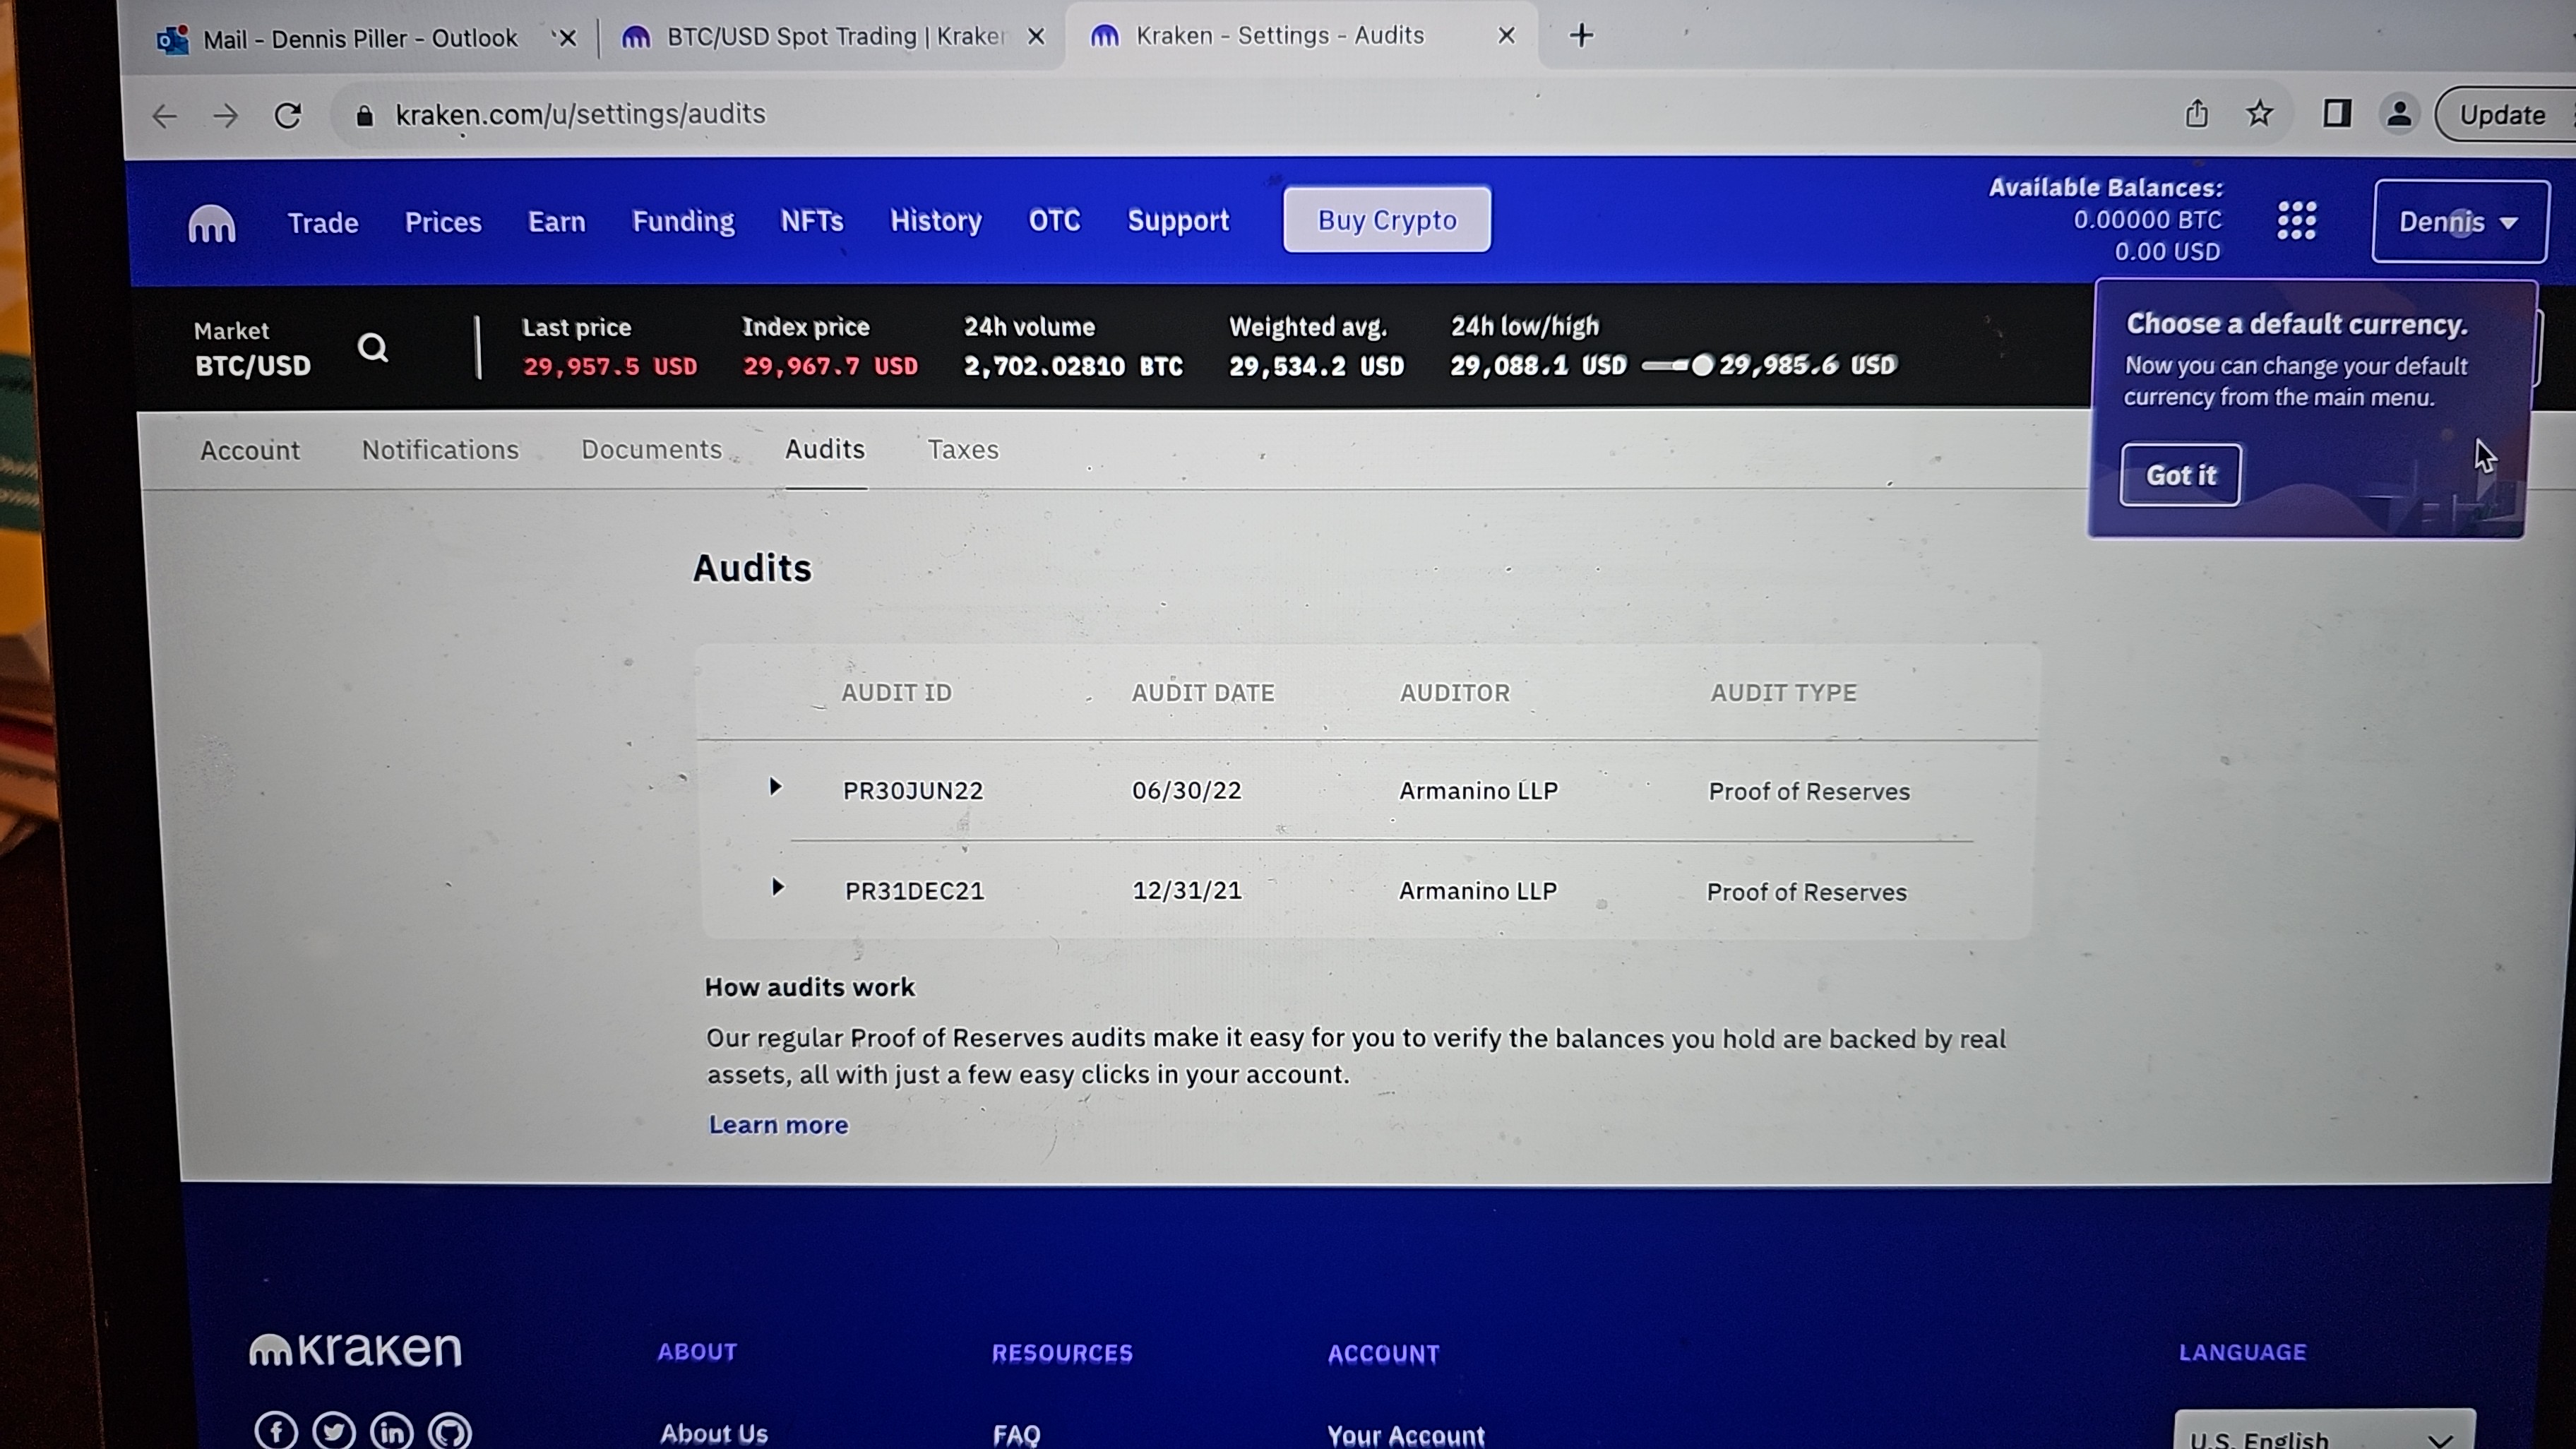Open Kraken's Twitter social icon
The image size is (2576, 1449).
[x=333, y=1431]
